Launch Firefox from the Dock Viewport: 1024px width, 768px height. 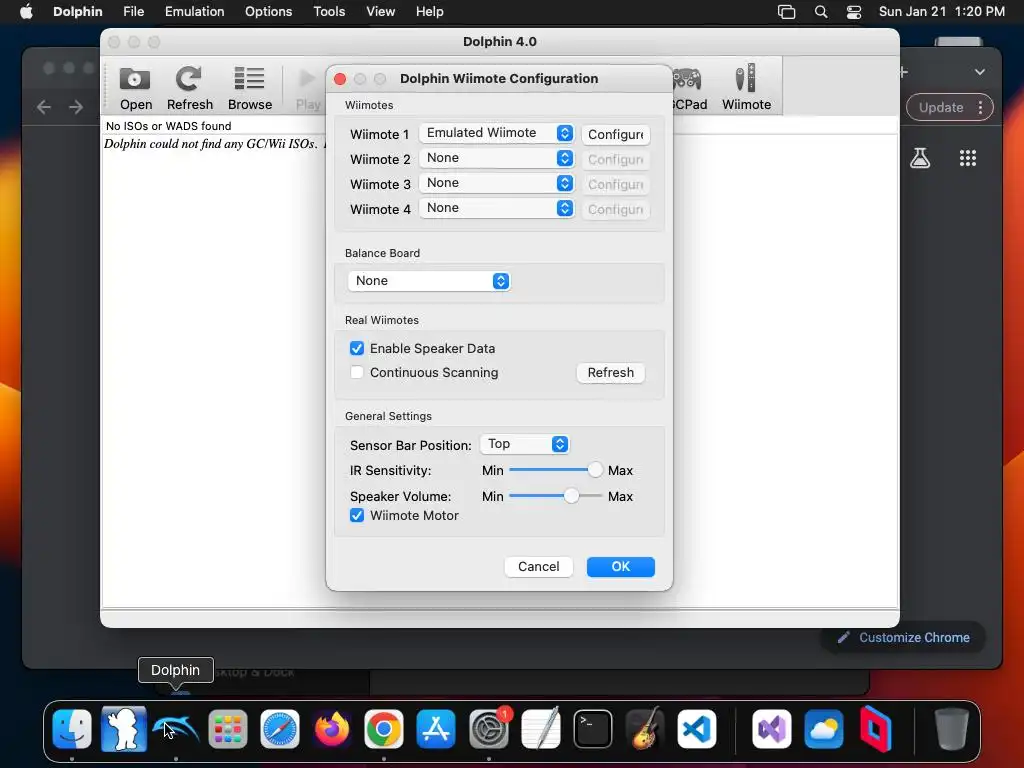(x=332, y=728)
